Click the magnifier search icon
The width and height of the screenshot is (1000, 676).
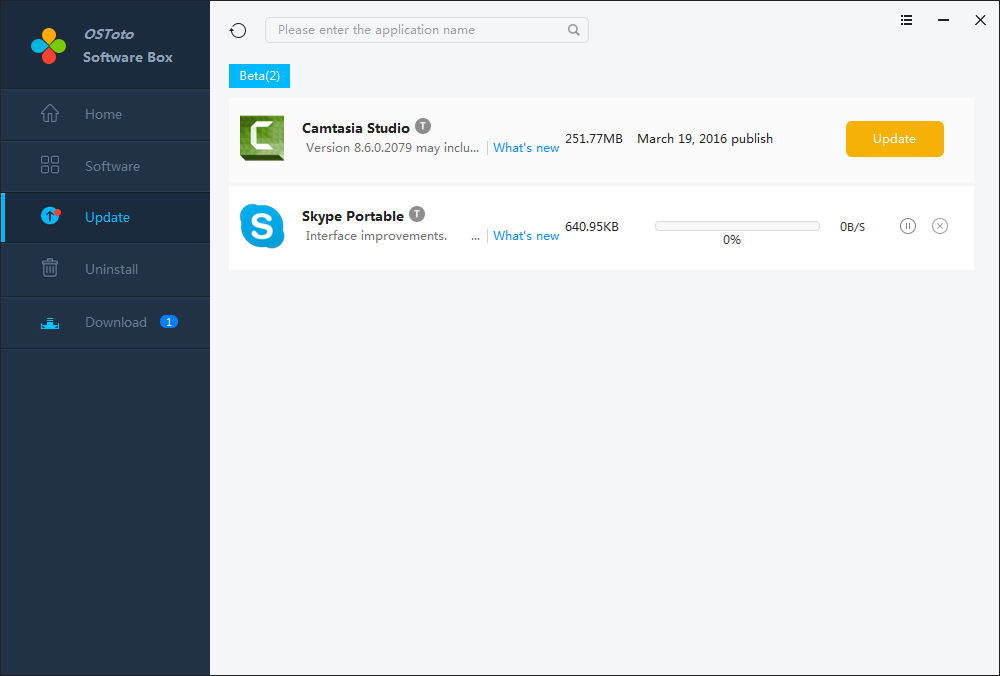tap(574, 30)
